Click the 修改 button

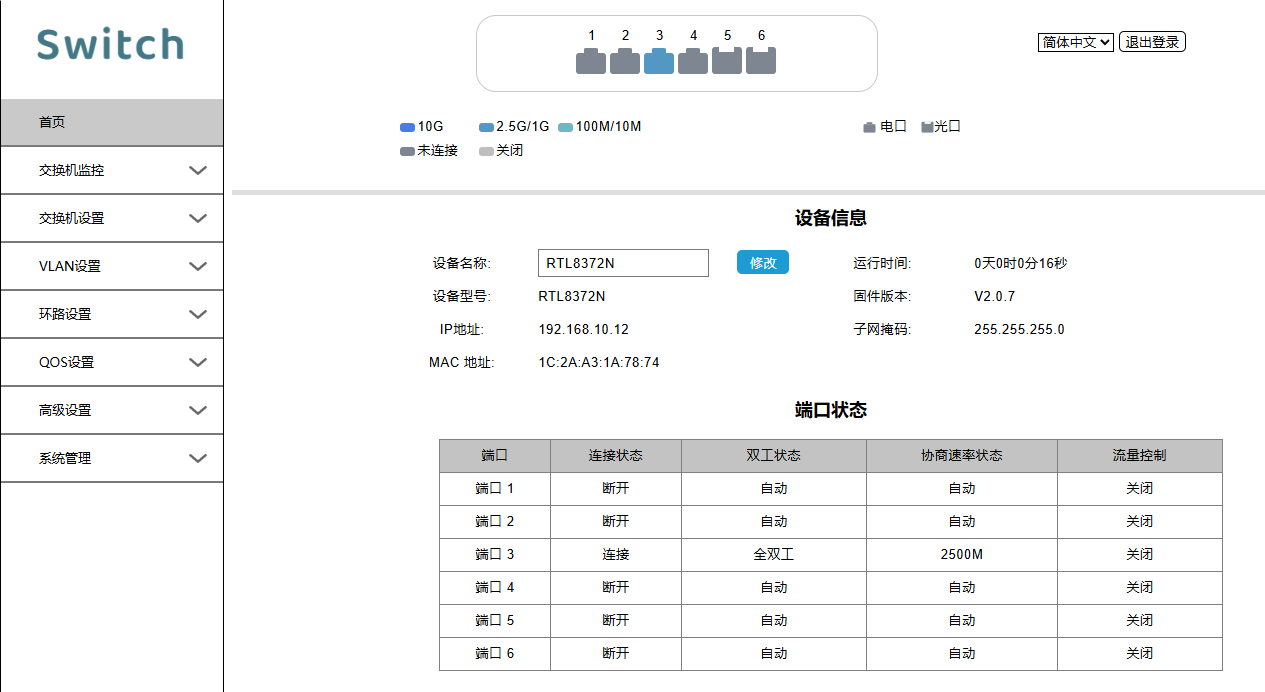763,263
